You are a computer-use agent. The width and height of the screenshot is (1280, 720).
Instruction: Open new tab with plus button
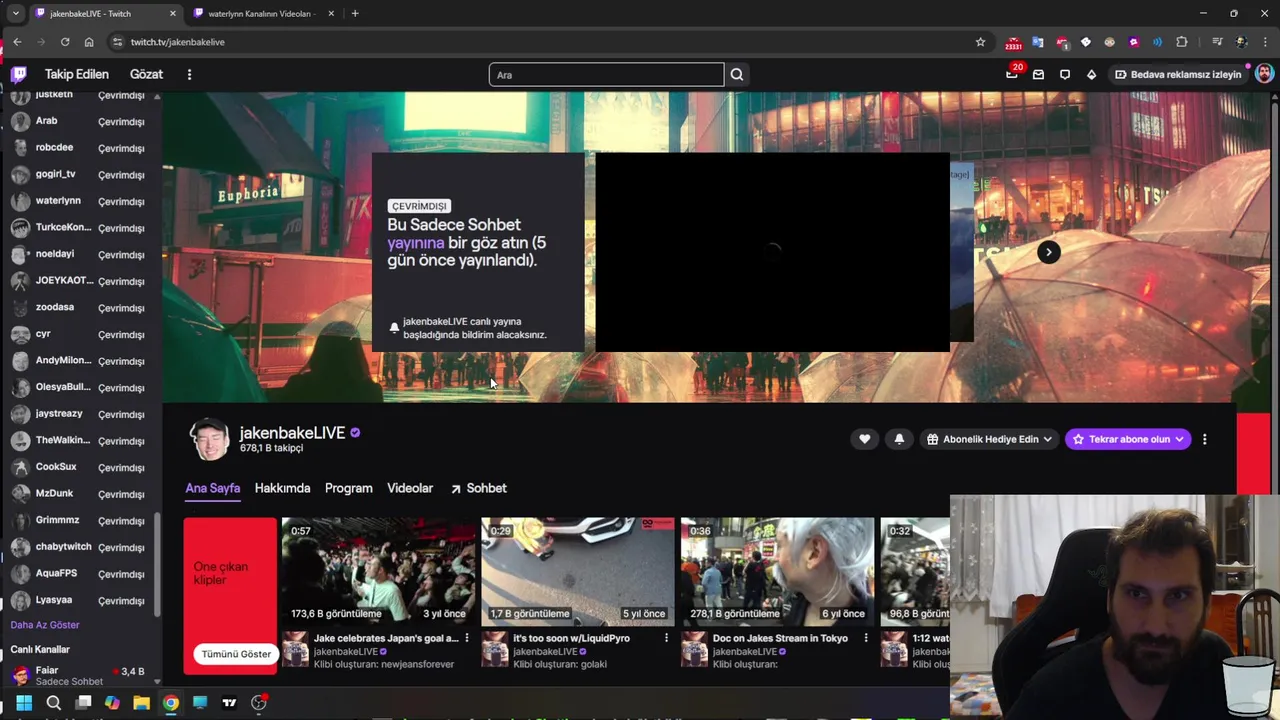[x=355, y=13]
